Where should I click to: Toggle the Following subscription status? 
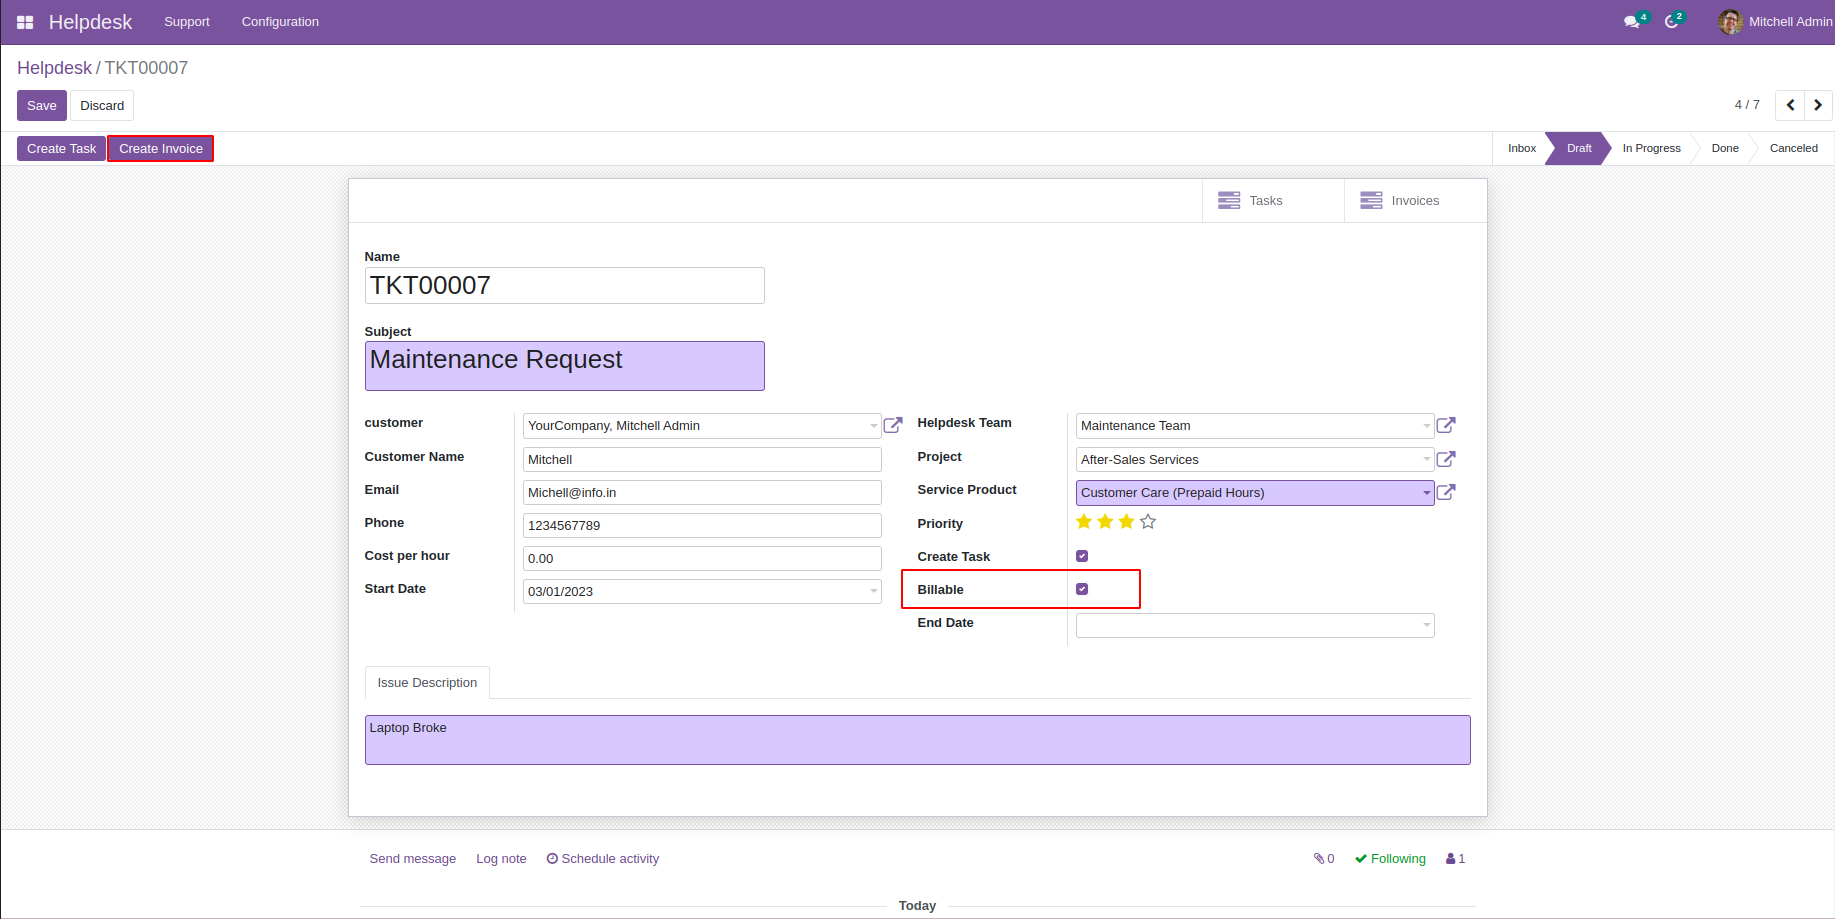tap(1390, 859)
